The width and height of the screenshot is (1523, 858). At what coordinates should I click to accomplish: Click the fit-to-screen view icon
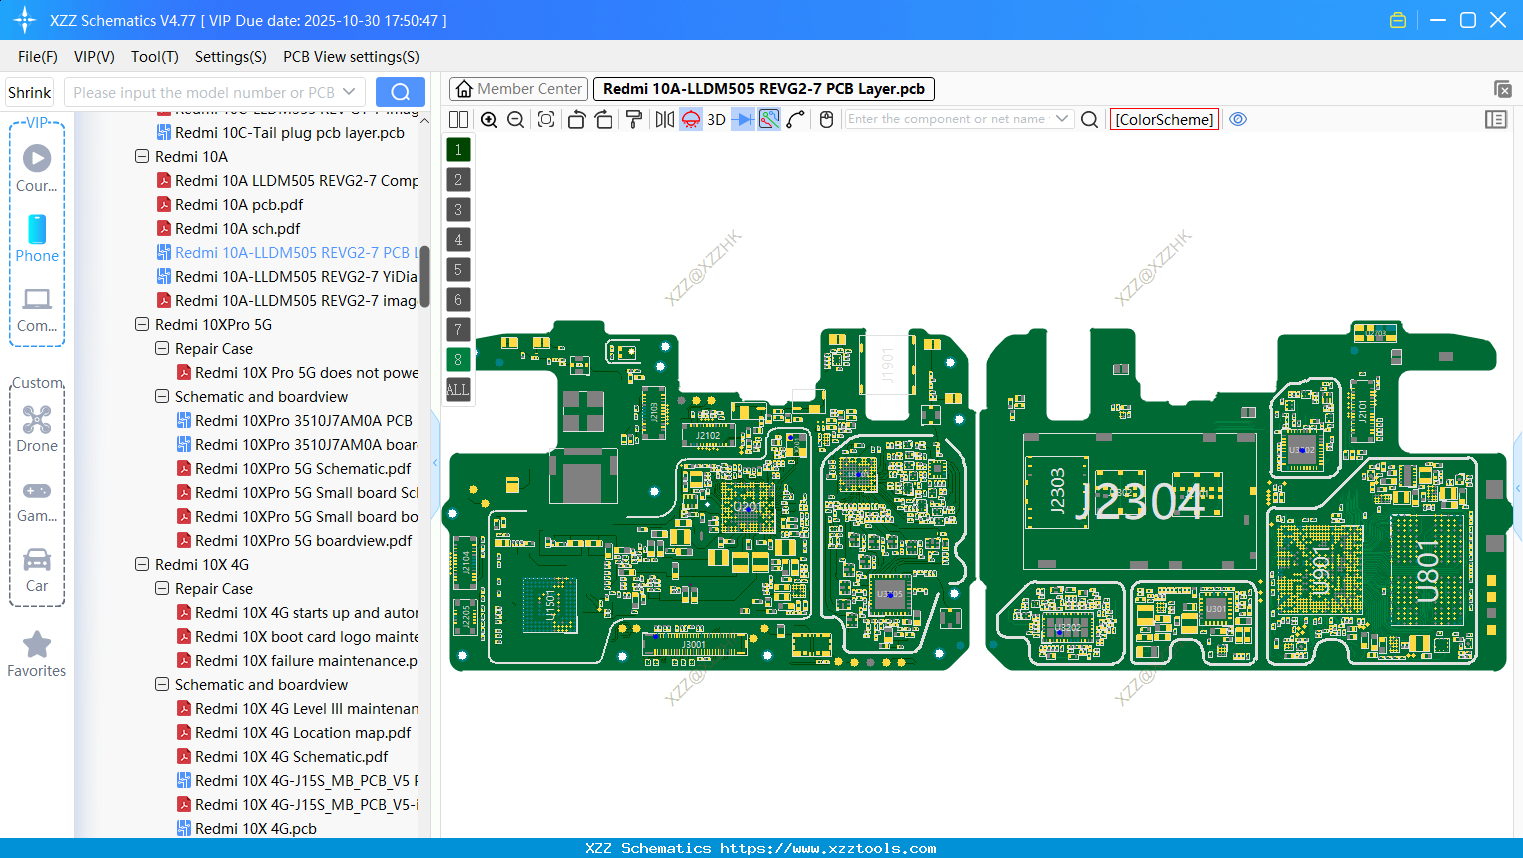tap(546, 120)
